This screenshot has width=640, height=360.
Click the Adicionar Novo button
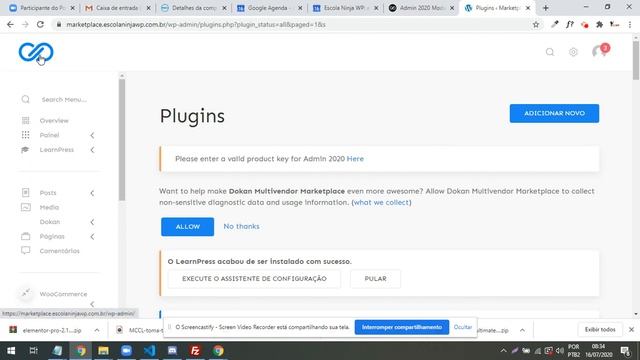click(x=554, y=113)
